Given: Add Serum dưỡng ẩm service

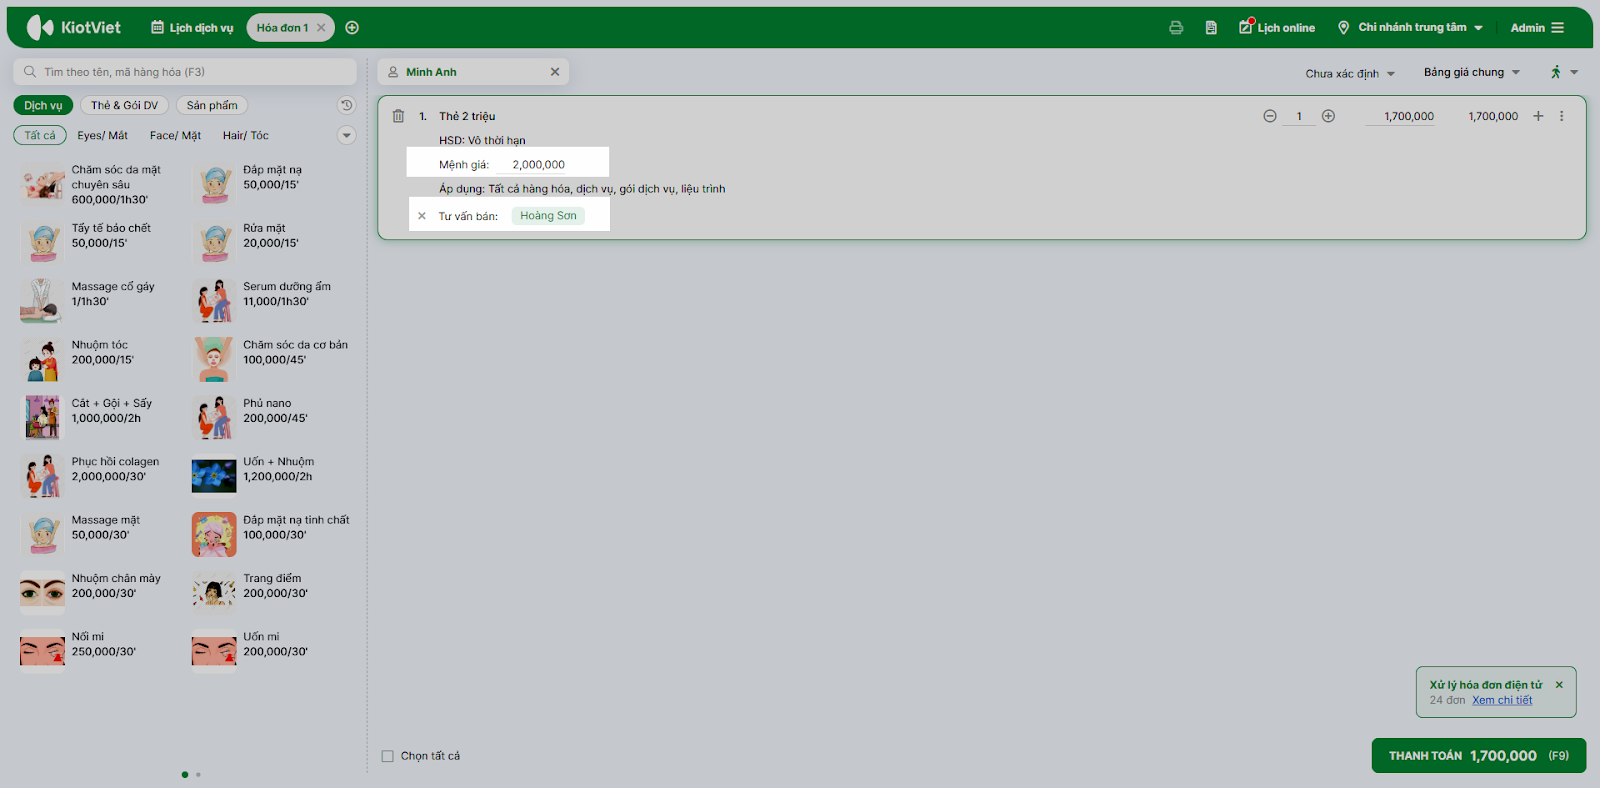Looking at the screenshot, I should 271,301.
